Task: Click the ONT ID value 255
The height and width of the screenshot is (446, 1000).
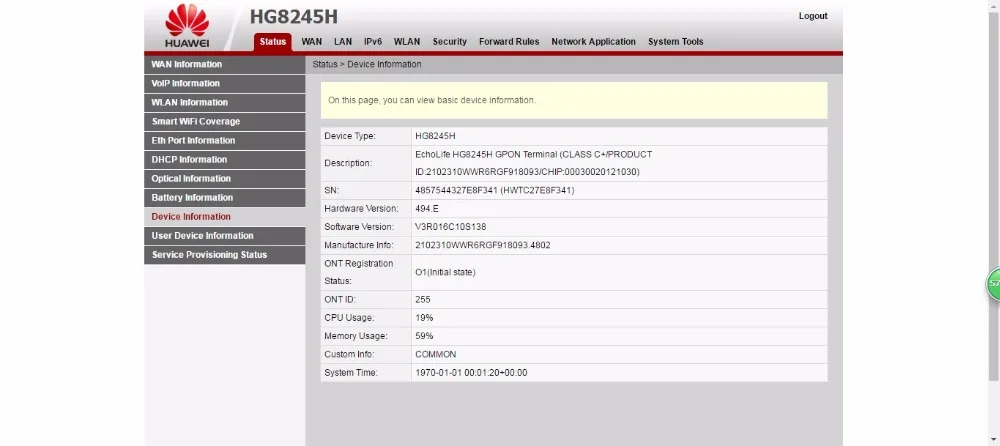Action: pos(423,299)
